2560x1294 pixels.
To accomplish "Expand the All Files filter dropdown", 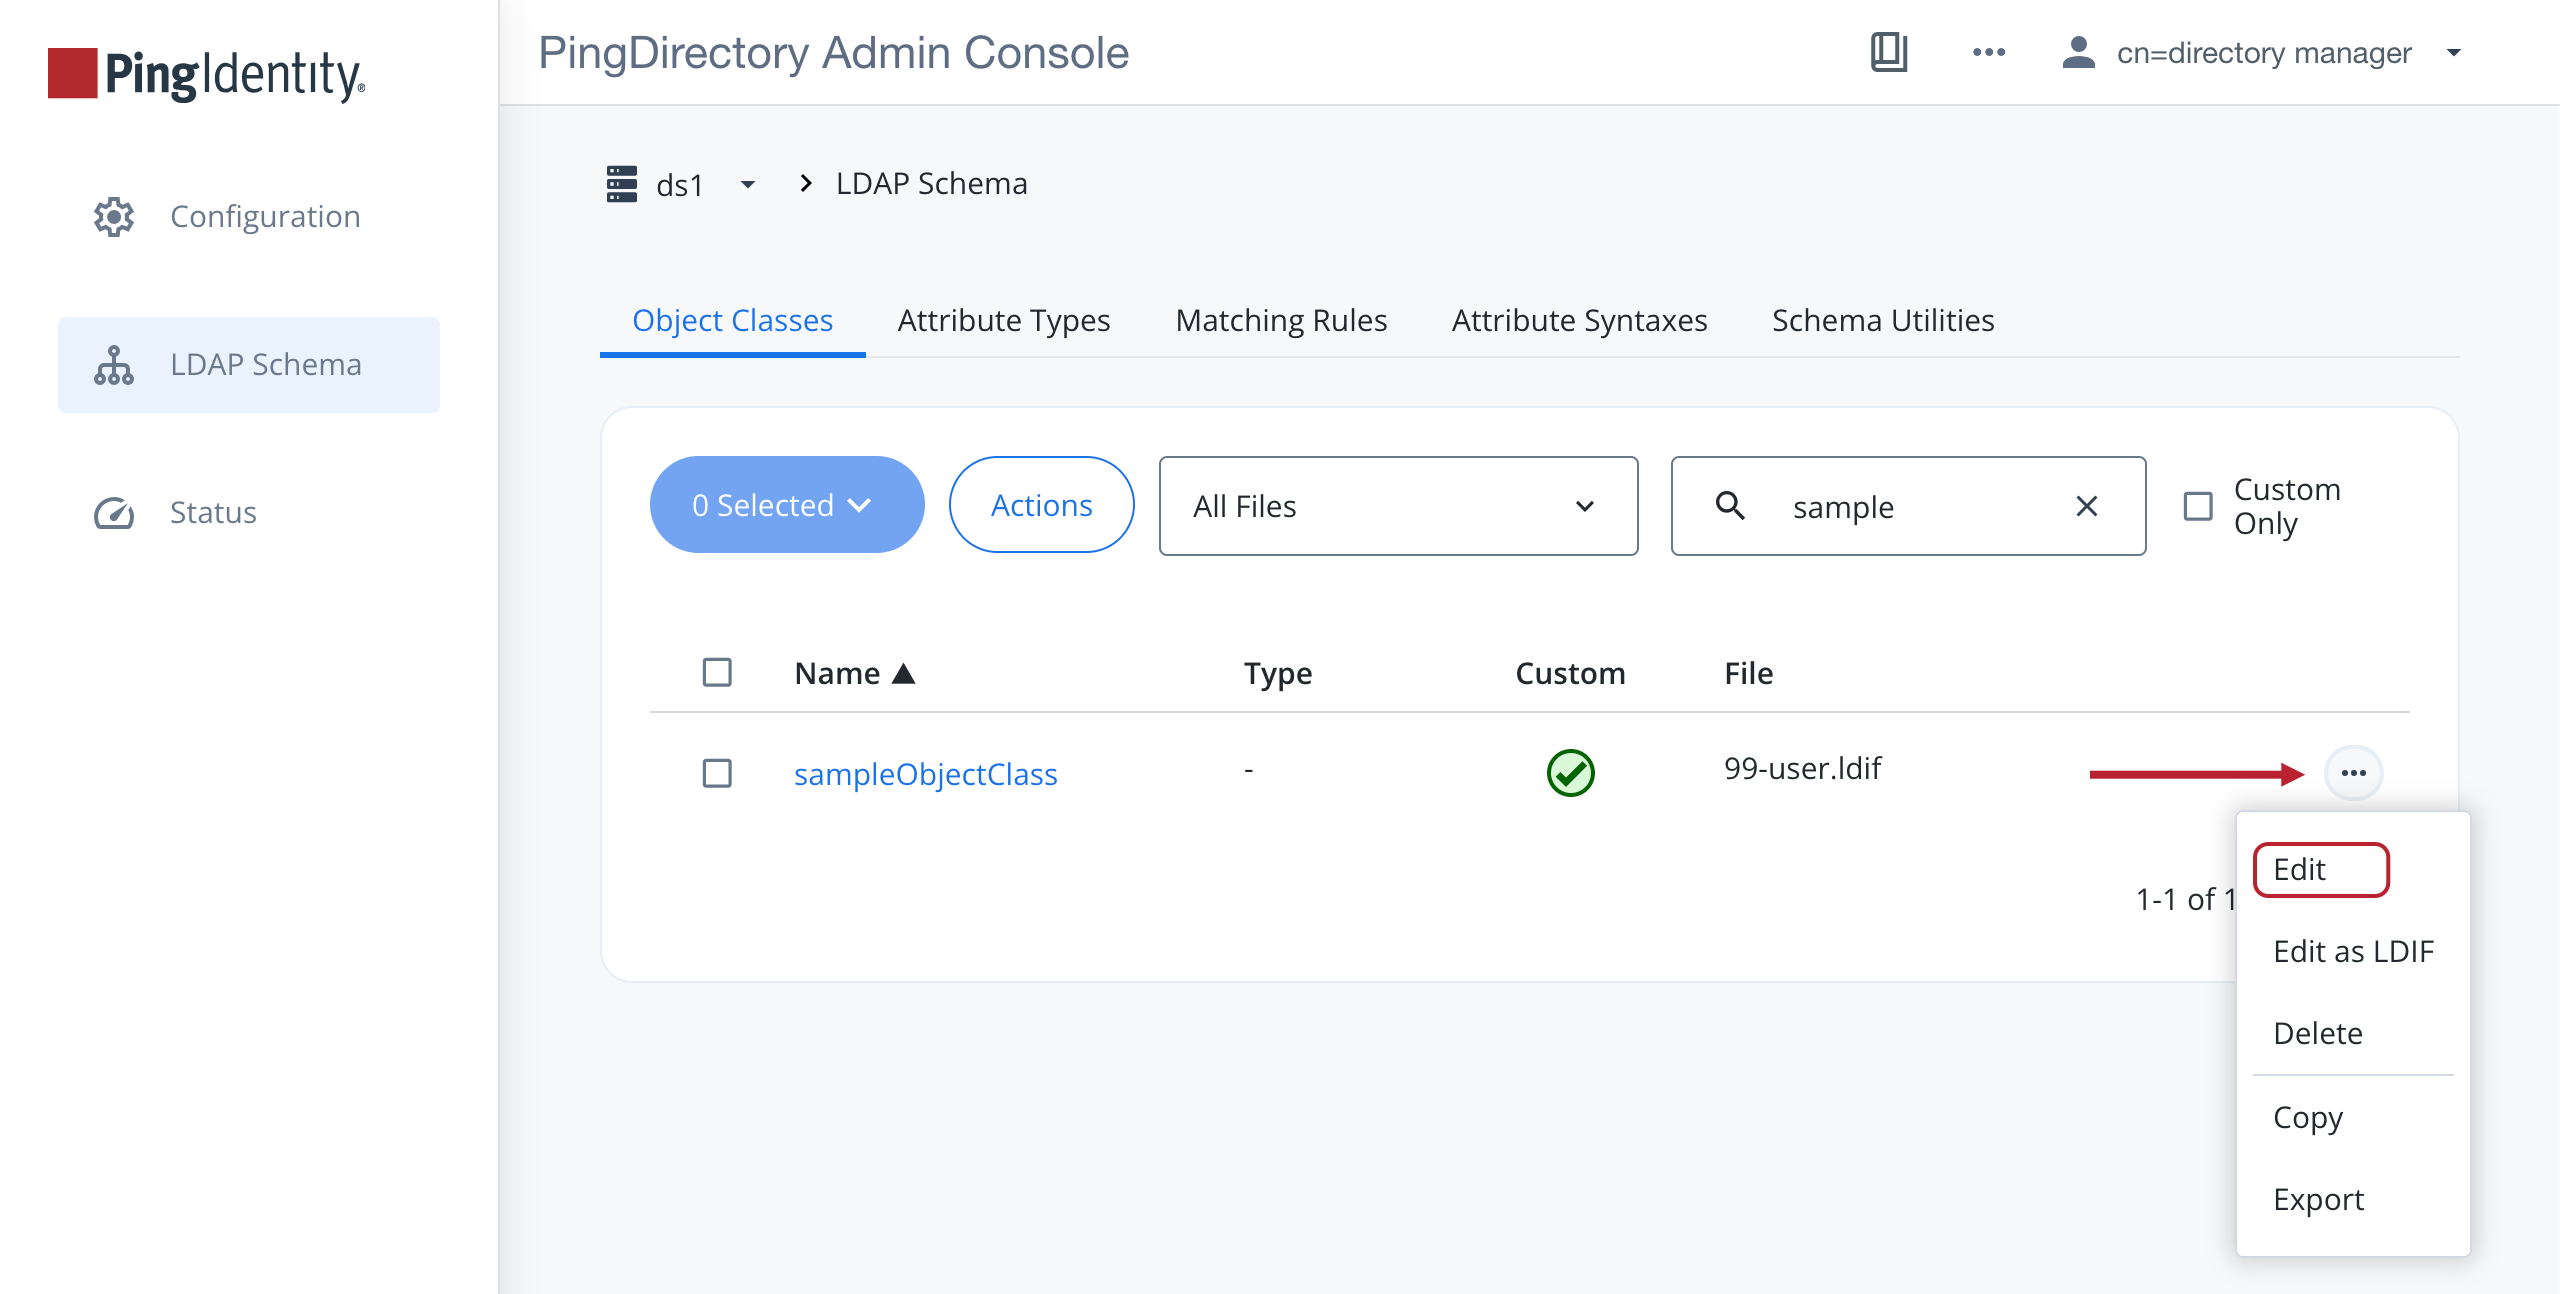I will click(1397, 506).
